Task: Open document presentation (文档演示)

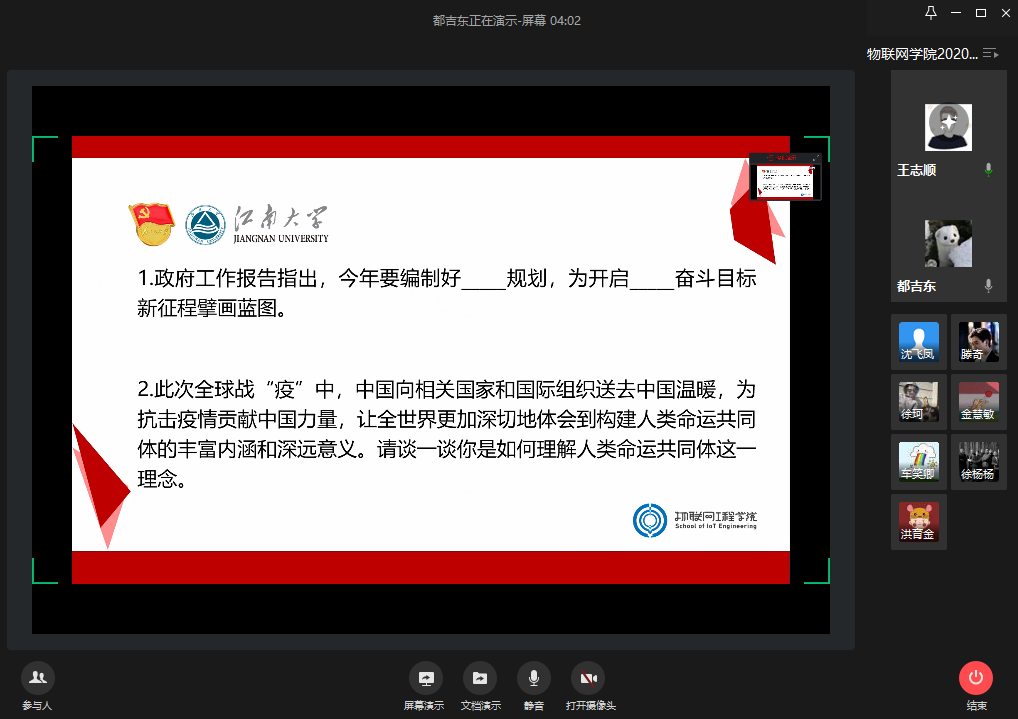Action: [479, 678]
